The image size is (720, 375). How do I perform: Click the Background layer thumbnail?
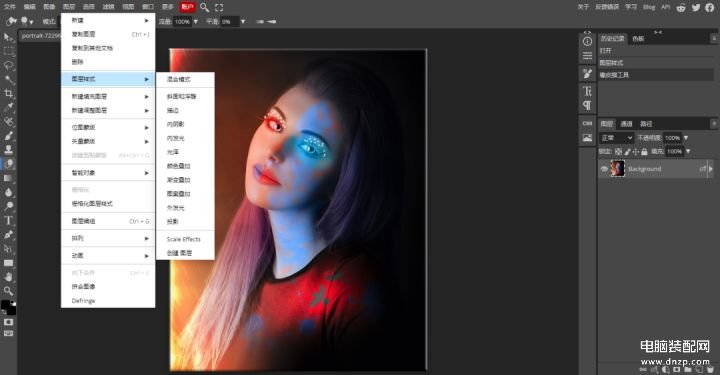tap(618, 168)
